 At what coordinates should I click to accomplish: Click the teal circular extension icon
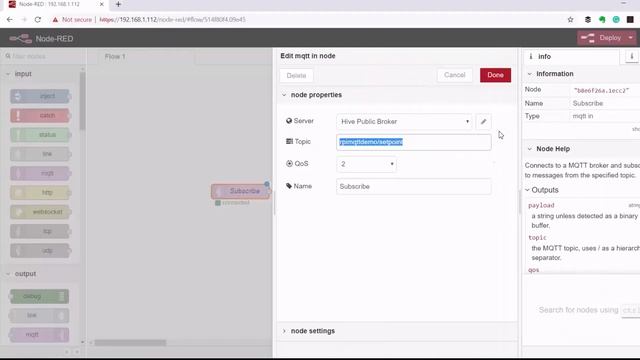click(x=616, y=19)
